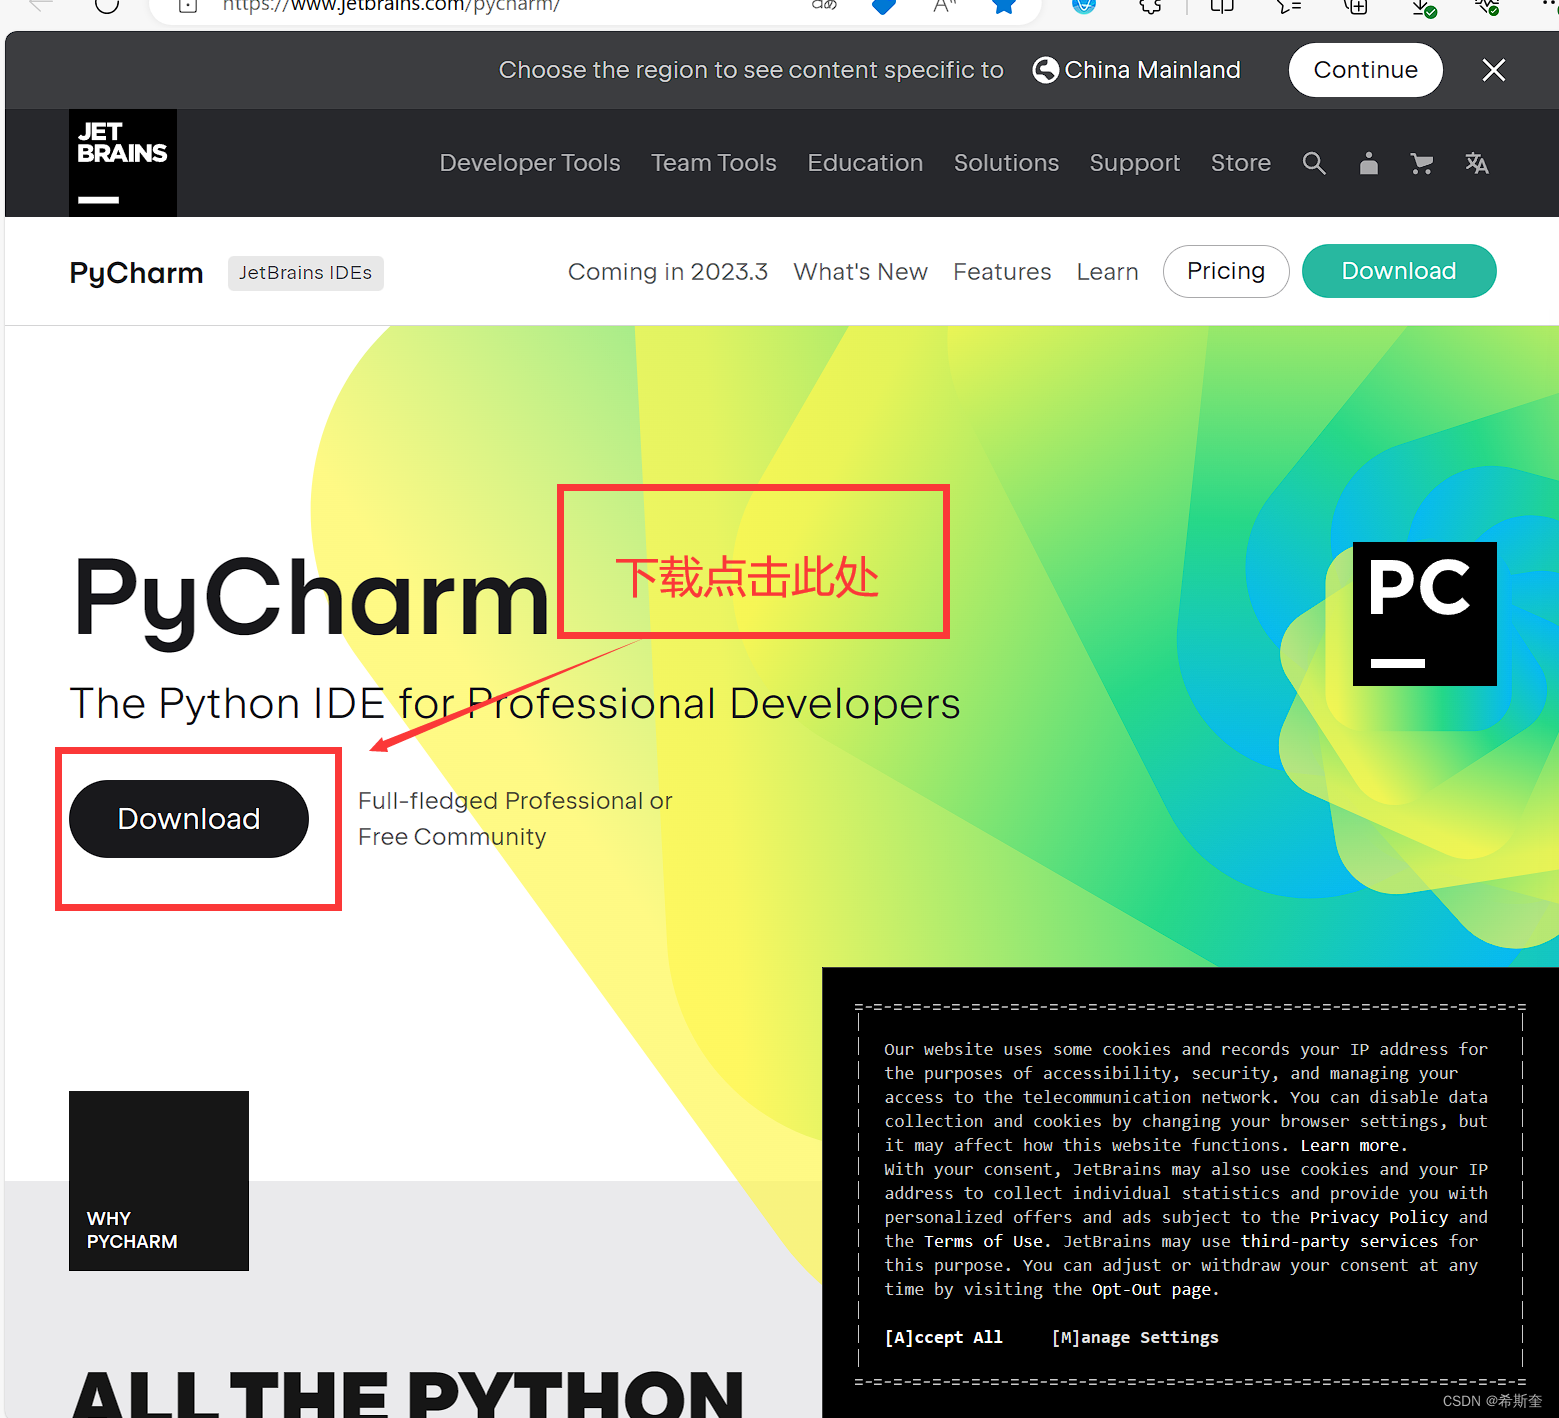This screenshot has width=1559, height=1418.
Task: Open Store menu
Action: 1241,163
